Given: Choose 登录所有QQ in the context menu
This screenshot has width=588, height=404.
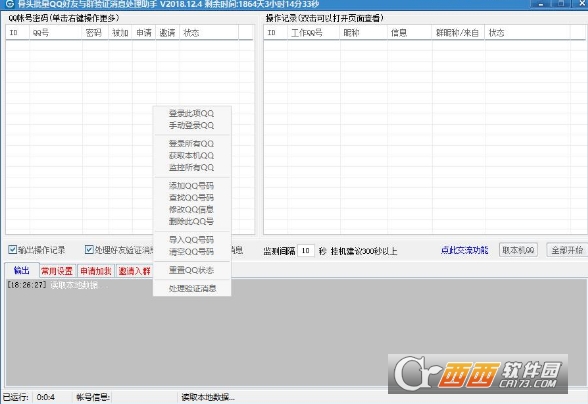Looking at the screenshot, I should click(x=191, y=144).
